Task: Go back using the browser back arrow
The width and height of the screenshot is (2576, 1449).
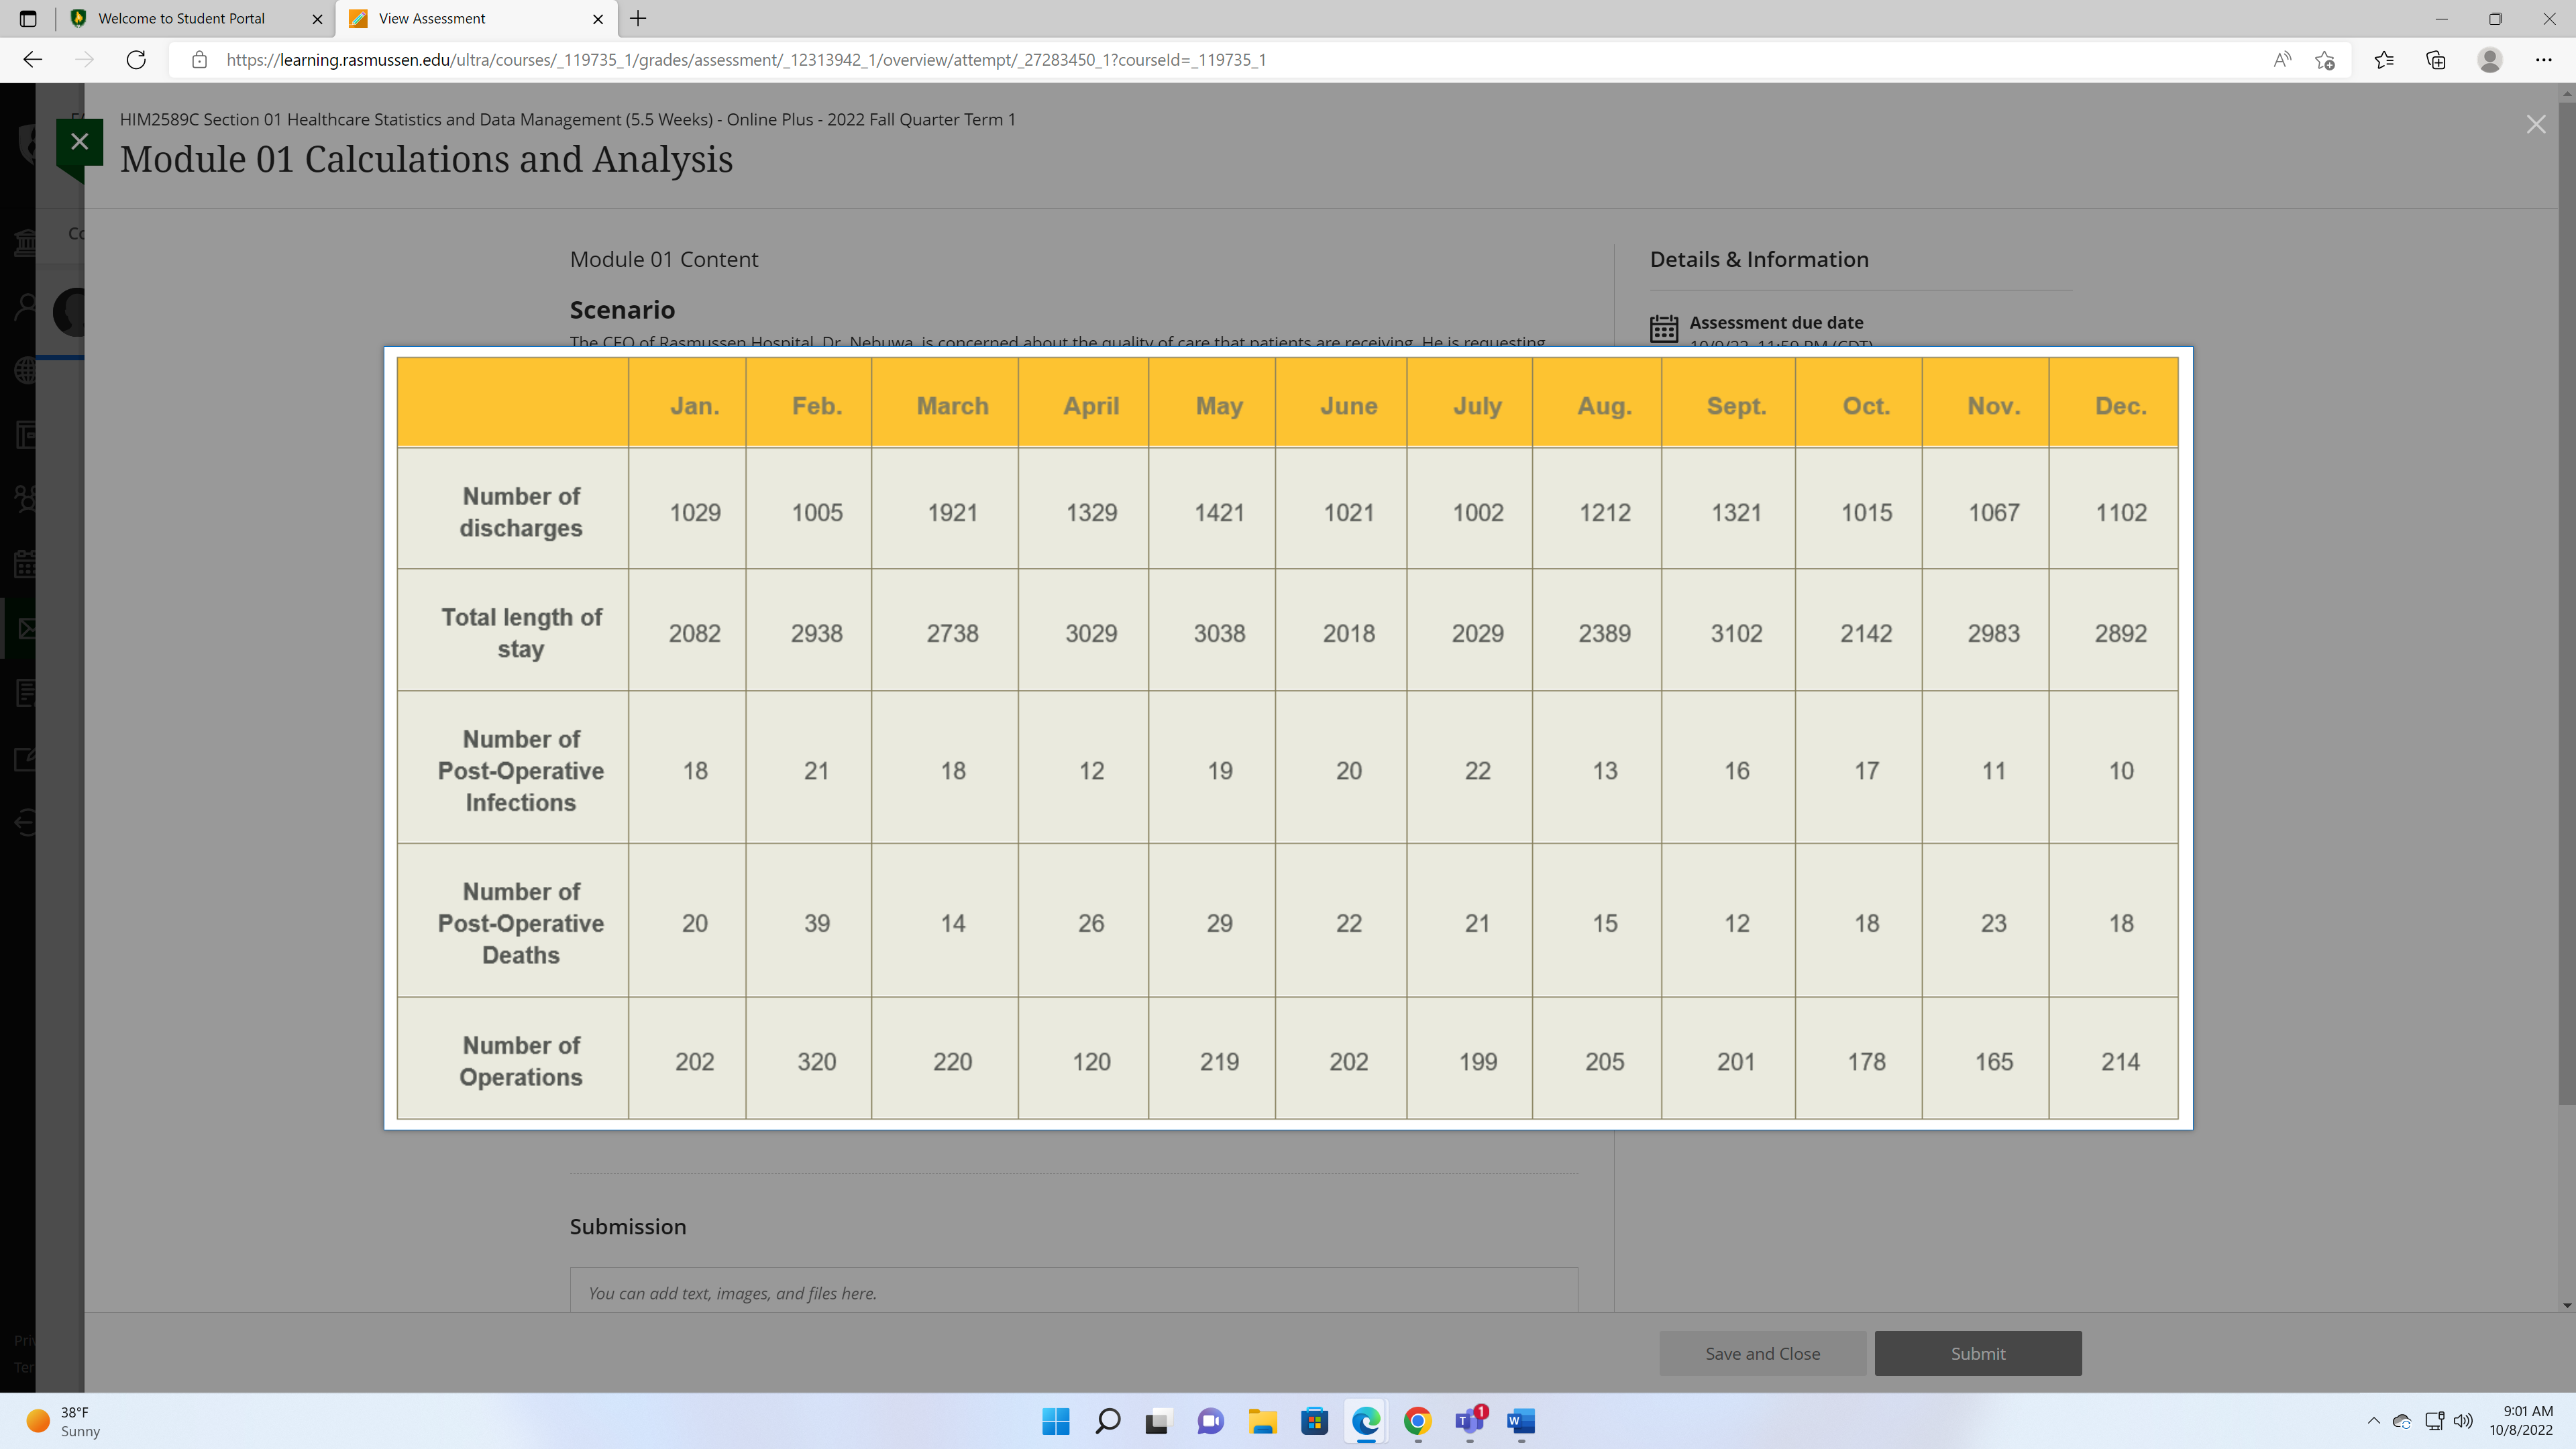Action: 32,60
